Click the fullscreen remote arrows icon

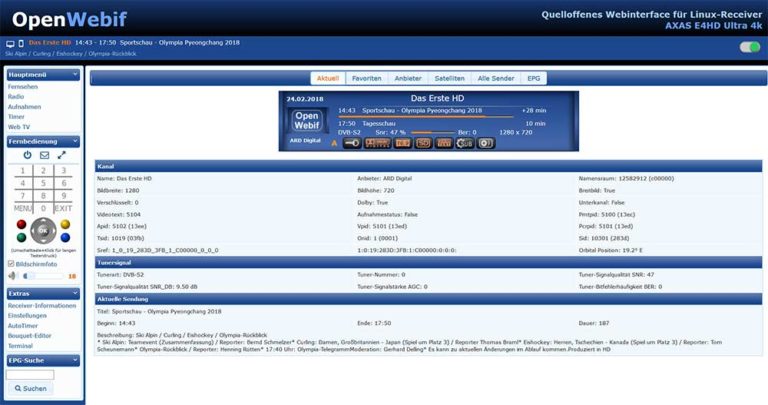click(62, 155)
